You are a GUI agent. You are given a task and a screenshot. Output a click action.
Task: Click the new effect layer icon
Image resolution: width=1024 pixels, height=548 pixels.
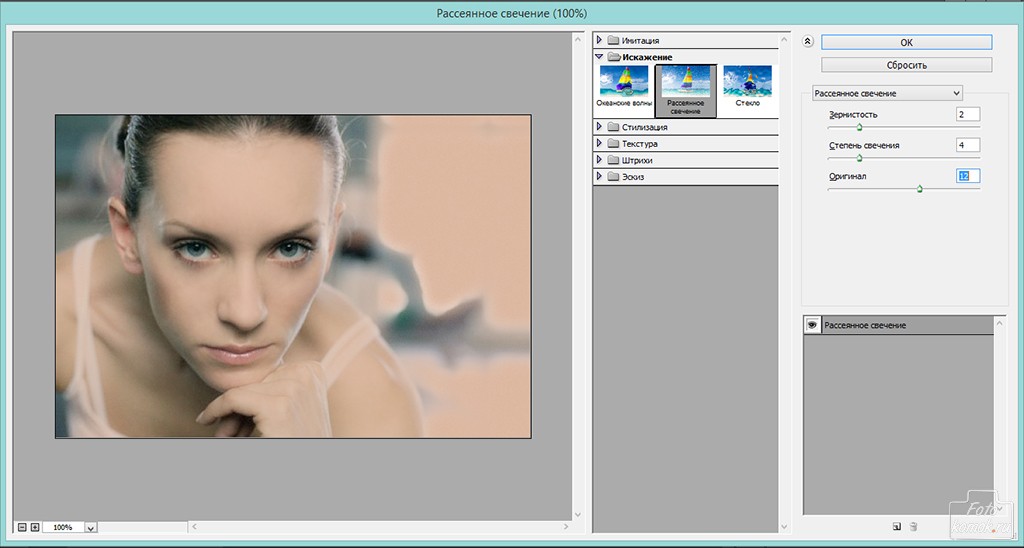(x=897, y=526)
